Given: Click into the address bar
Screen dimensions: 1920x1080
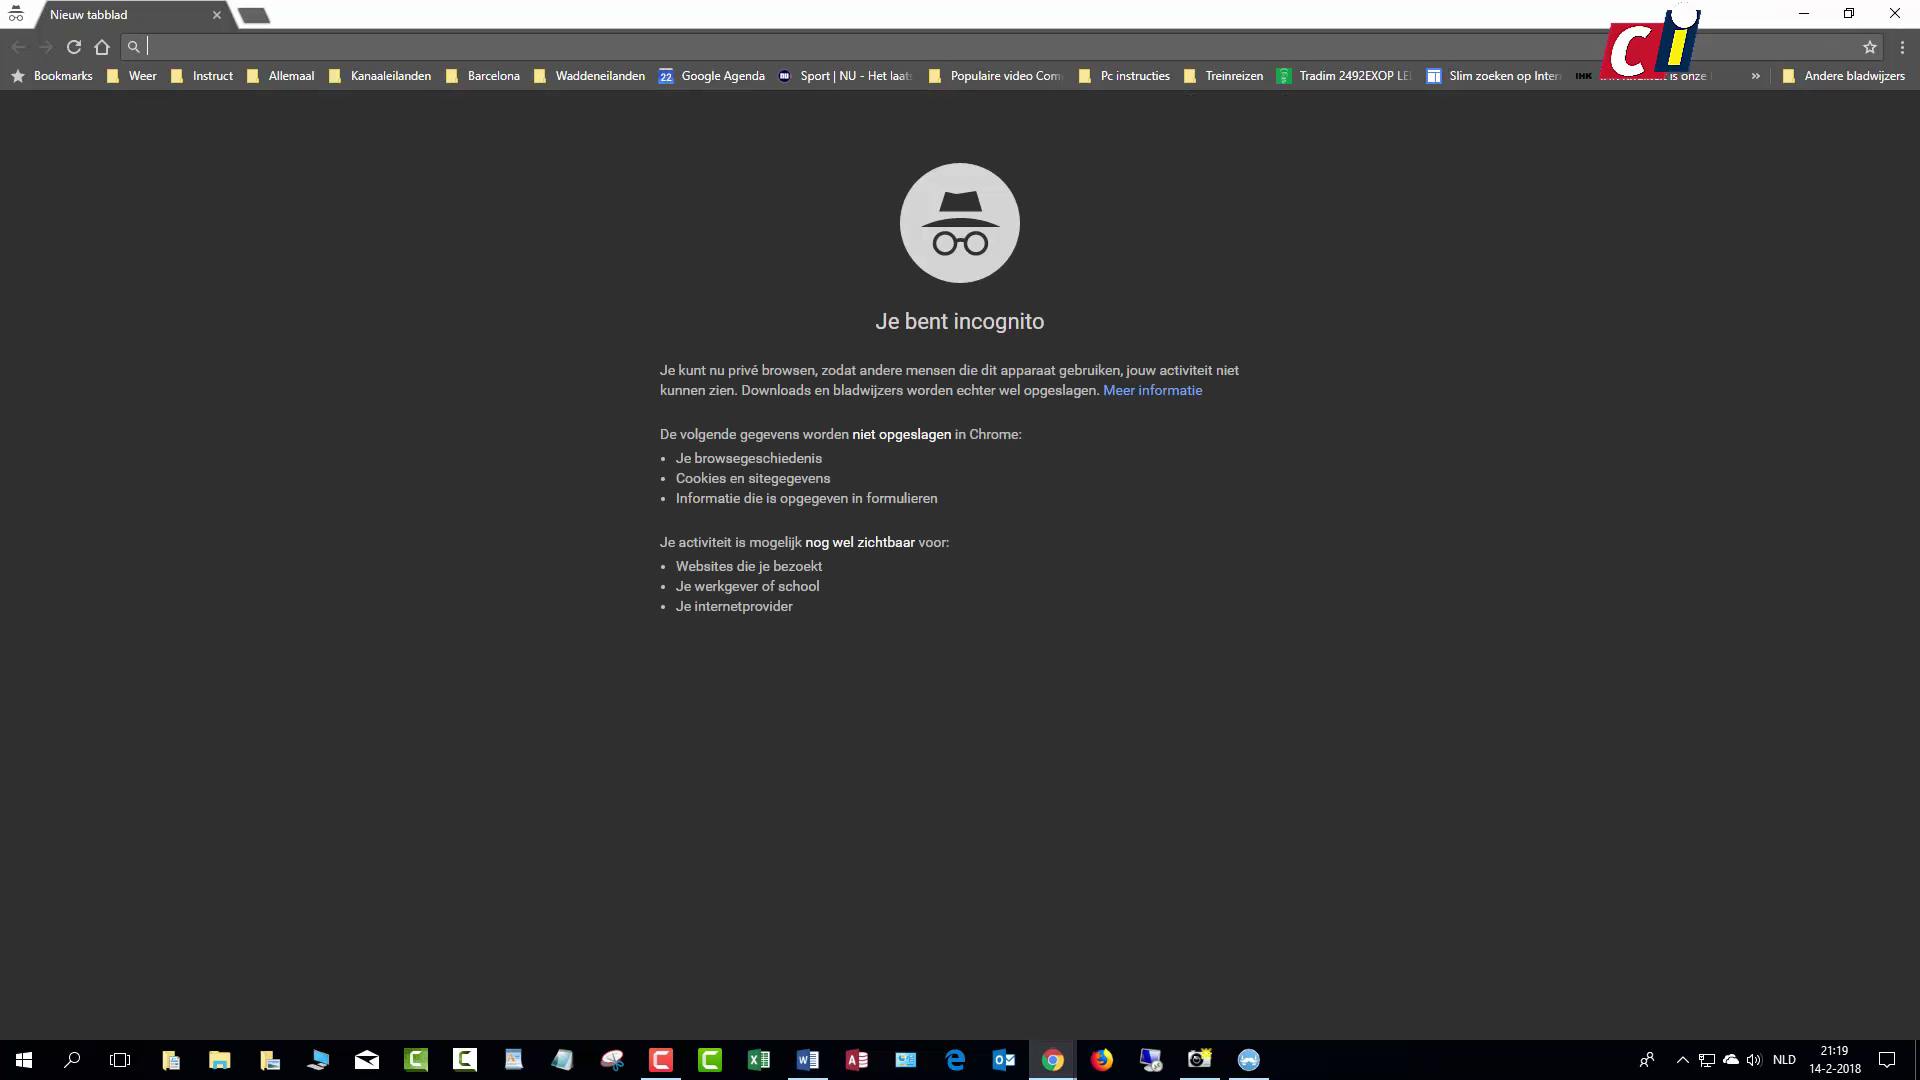Looking at the screenshot, I should [x=900, y=47].
